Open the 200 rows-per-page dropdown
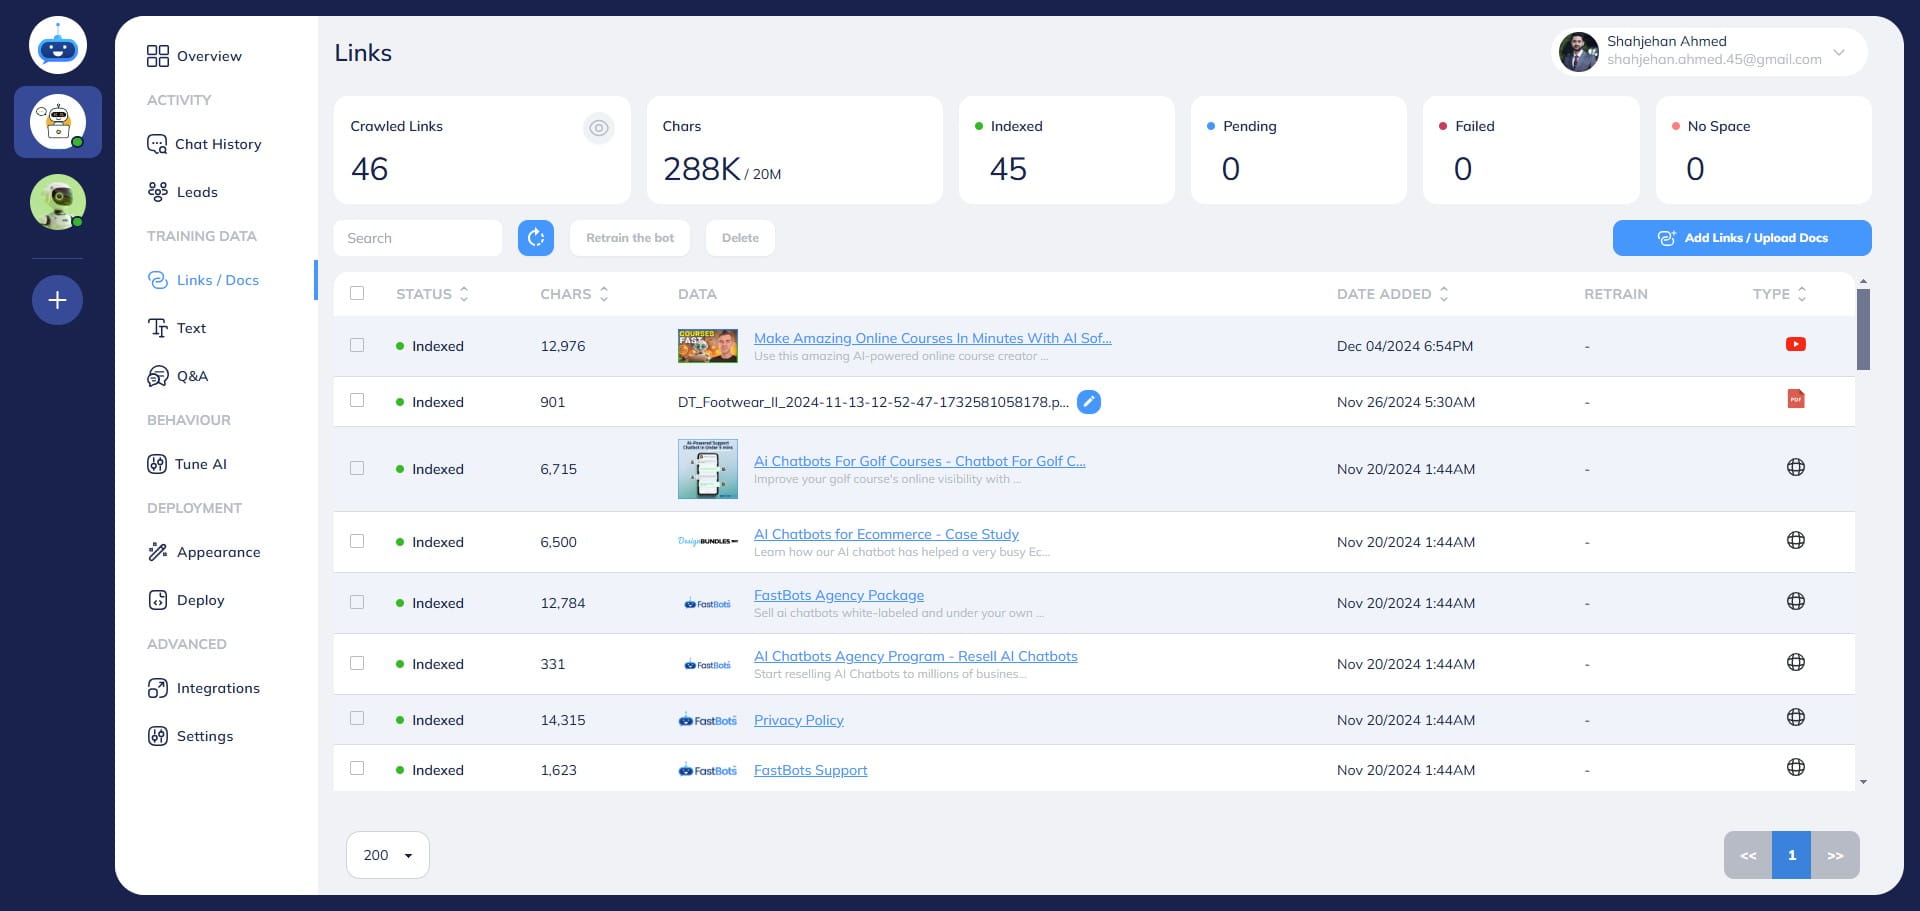Viewport: 1920px width, 911px height. (388, 855)
